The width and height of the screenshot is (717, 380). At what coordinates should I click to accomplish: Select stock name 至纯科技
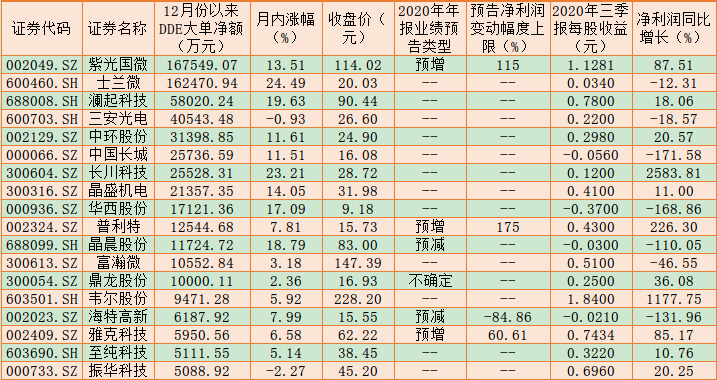coord(118,353)
